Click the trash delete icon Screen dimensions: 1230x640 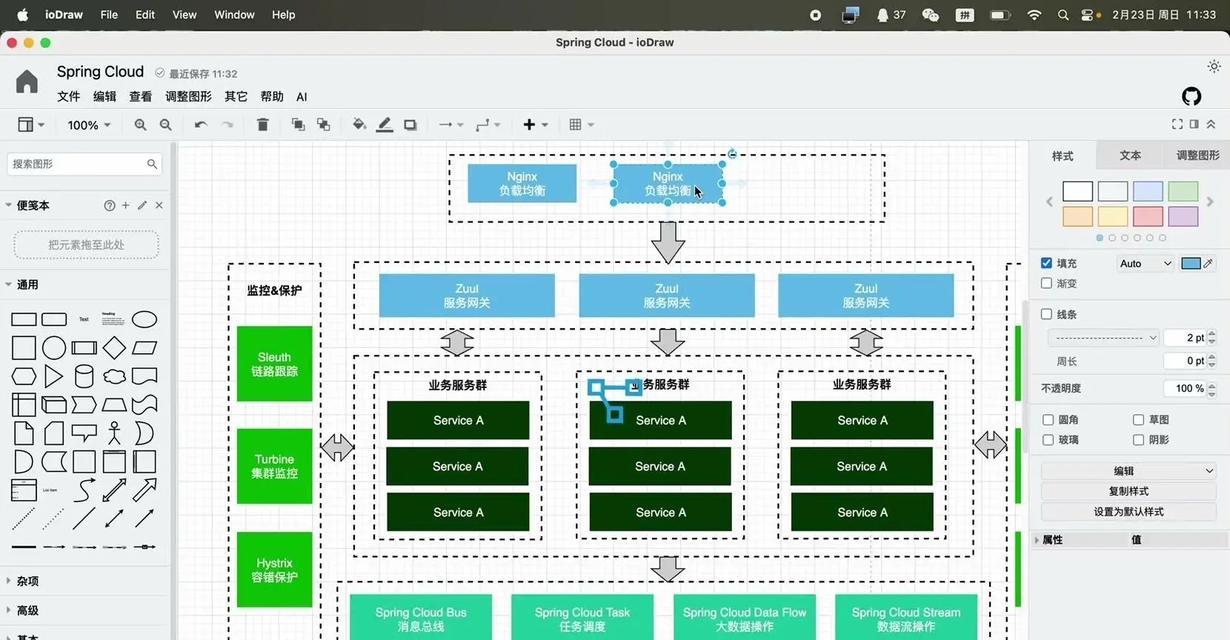point(263,125)
